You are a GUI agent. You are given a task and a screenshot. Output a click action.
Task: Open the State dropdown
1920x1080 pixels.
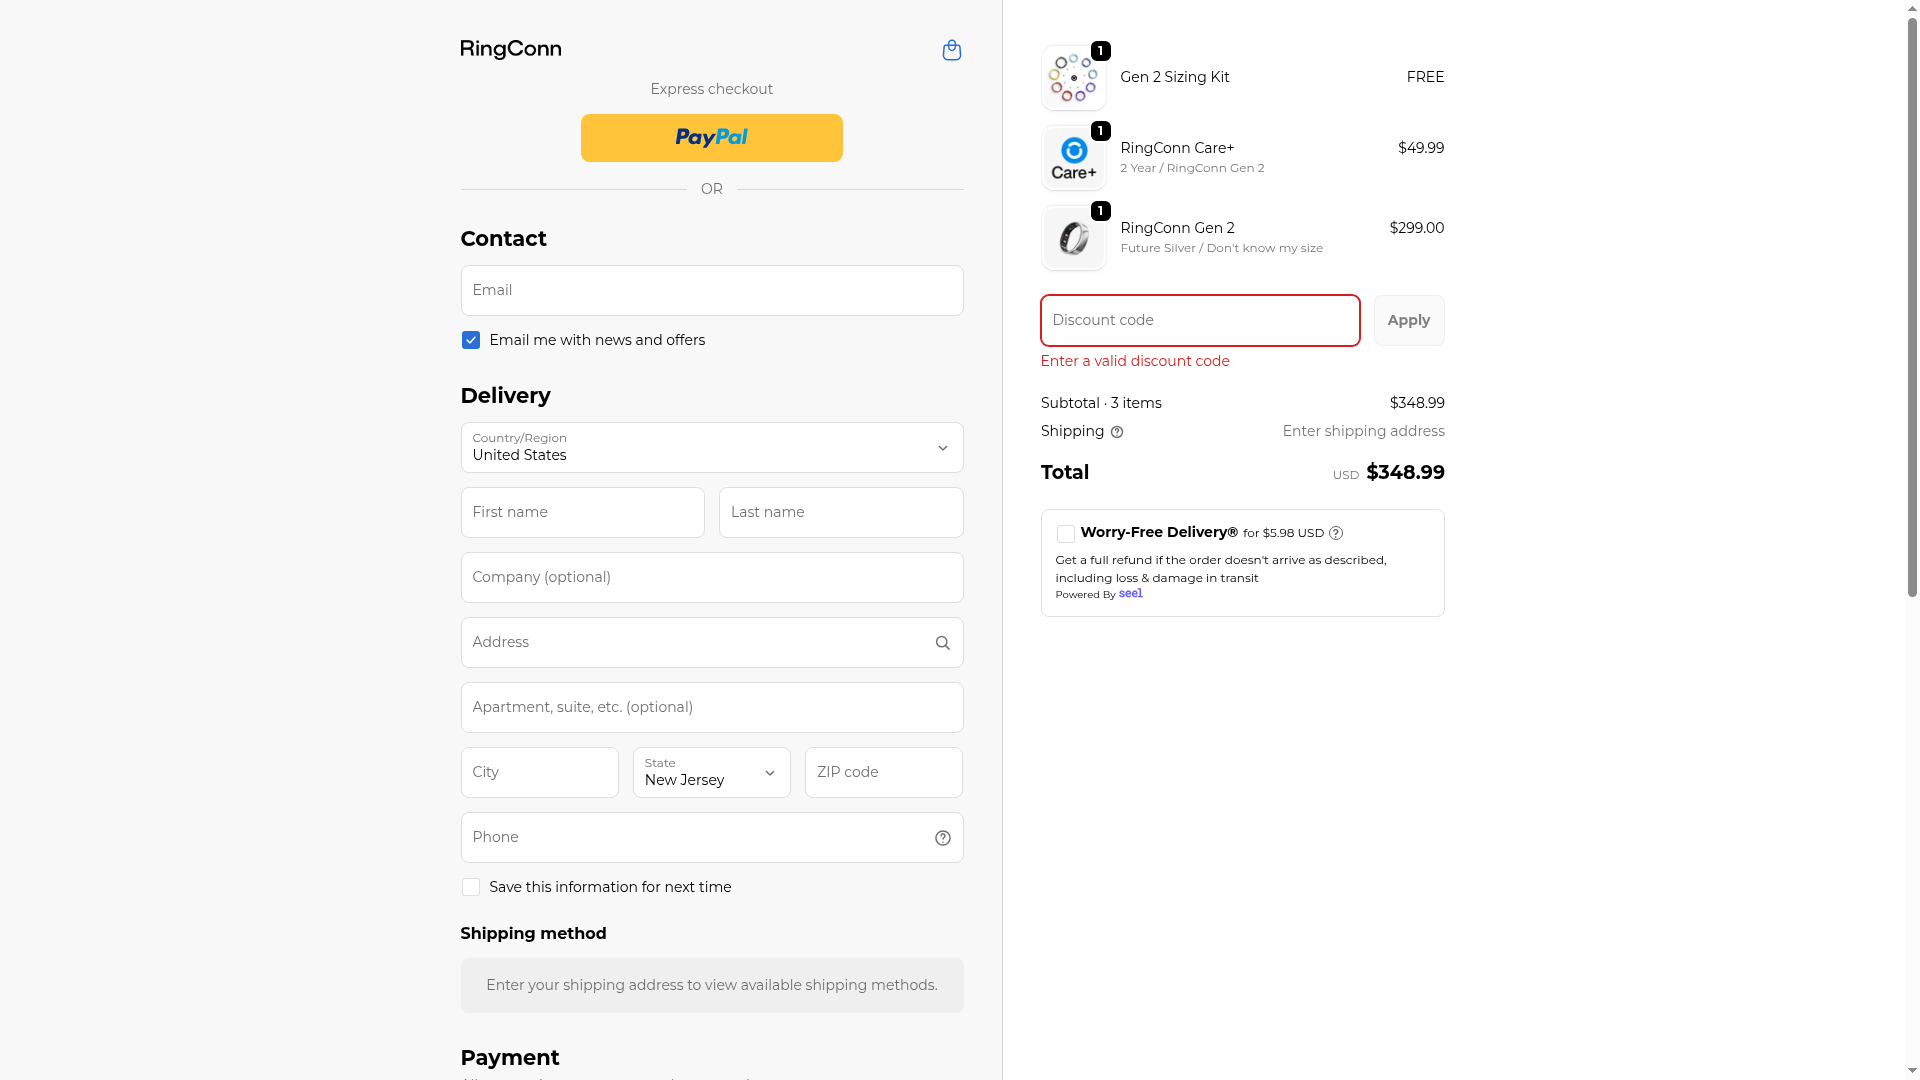(x=711, y=772)
